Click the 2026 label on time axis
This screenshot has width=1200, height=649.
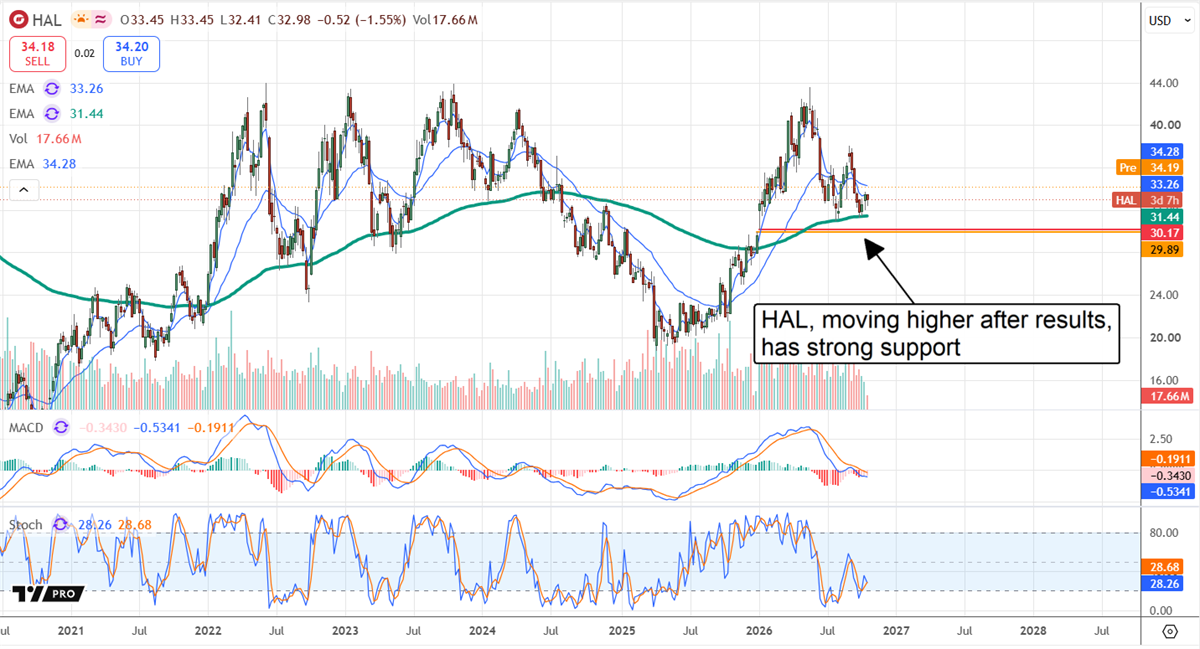(x=759, y=631)
